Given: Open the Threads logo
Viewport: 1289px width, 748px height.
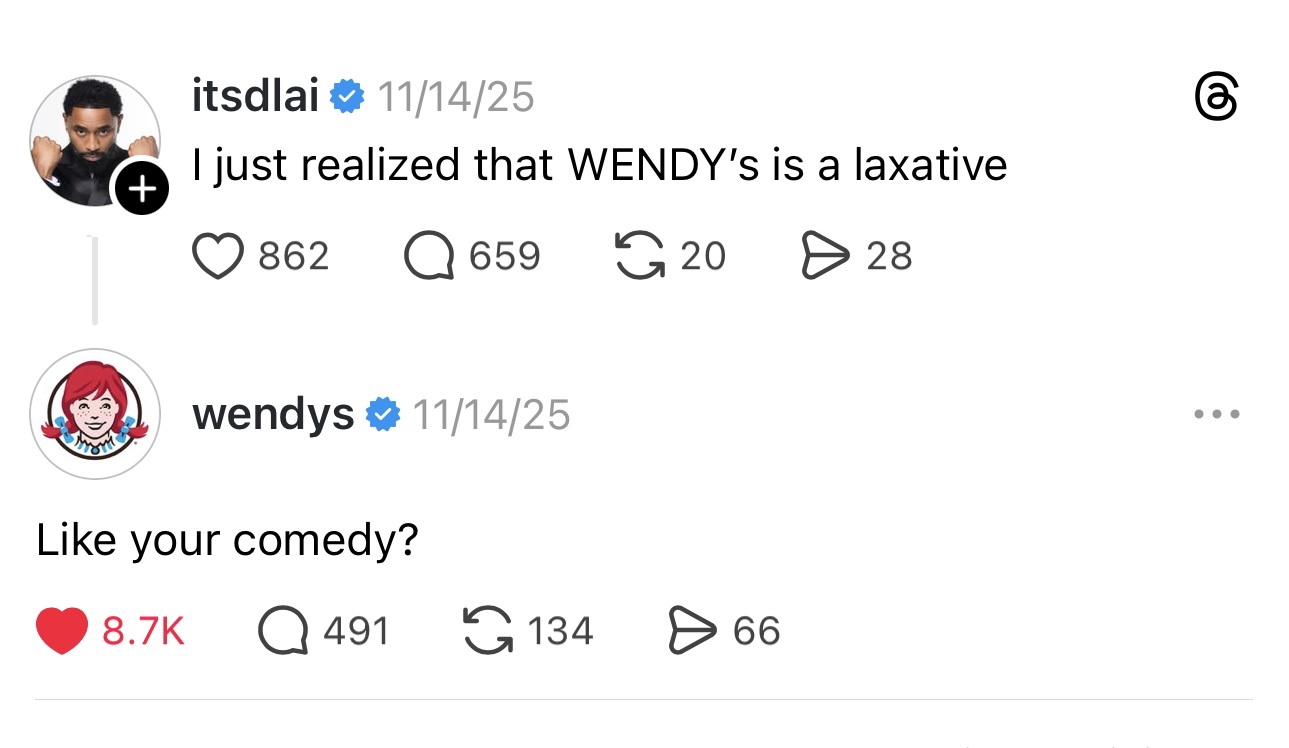Looking at the screenshot, I should pyautogui.click(x=1217, y=98).
